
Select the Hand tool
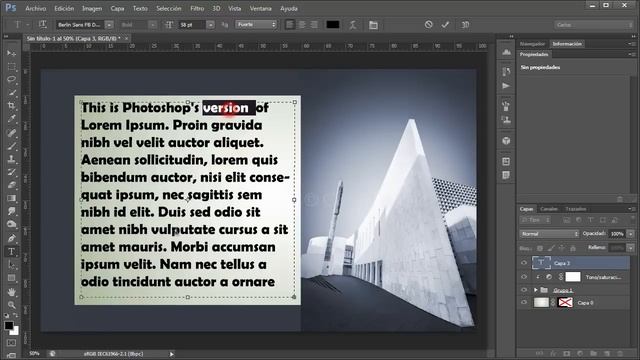[11, 292]
